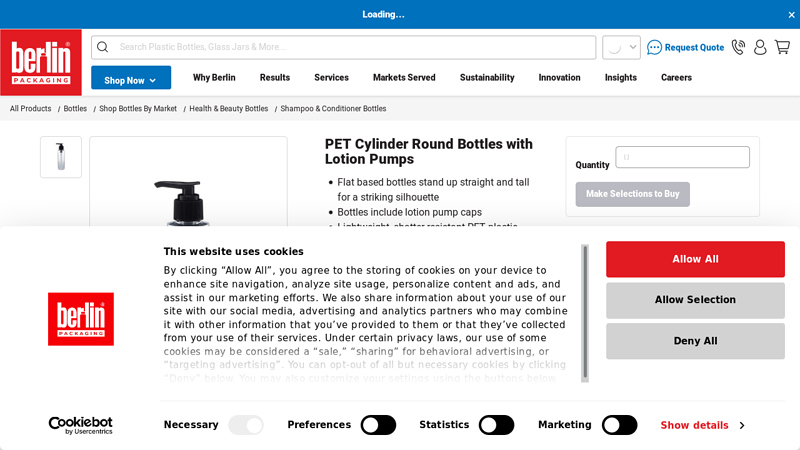The width and height of the screenshot is (800, 450).
Task: Click the Request Quote chat icon
Action: point(654,47)
